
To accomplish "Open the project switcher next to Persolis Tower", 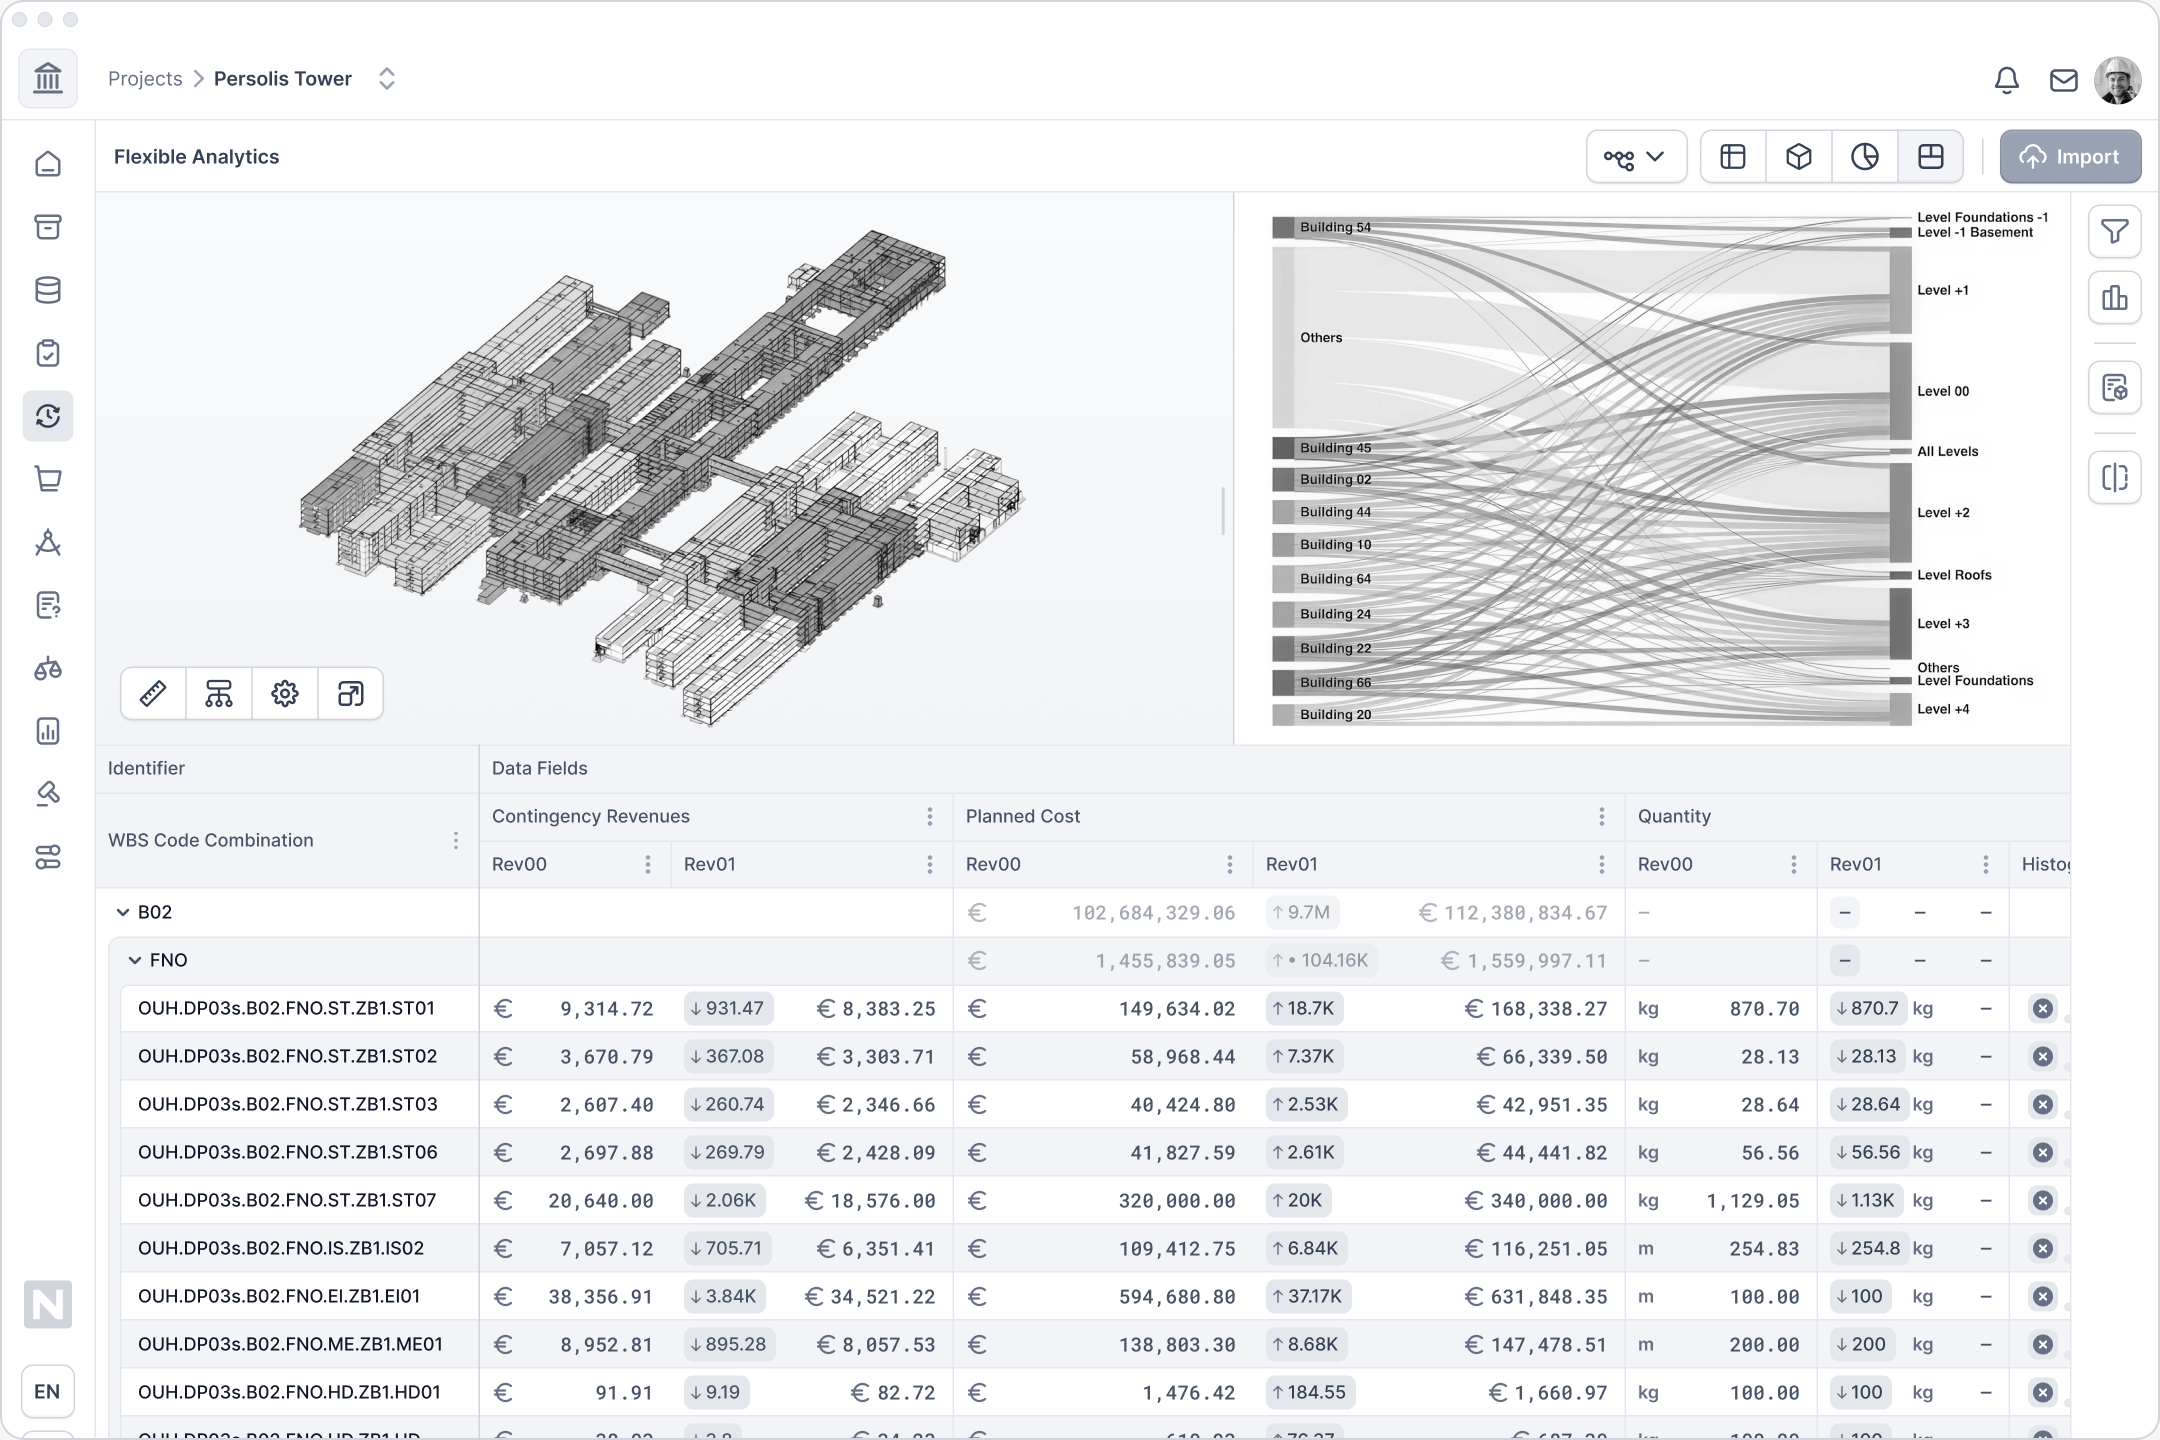I will [387, 79].
